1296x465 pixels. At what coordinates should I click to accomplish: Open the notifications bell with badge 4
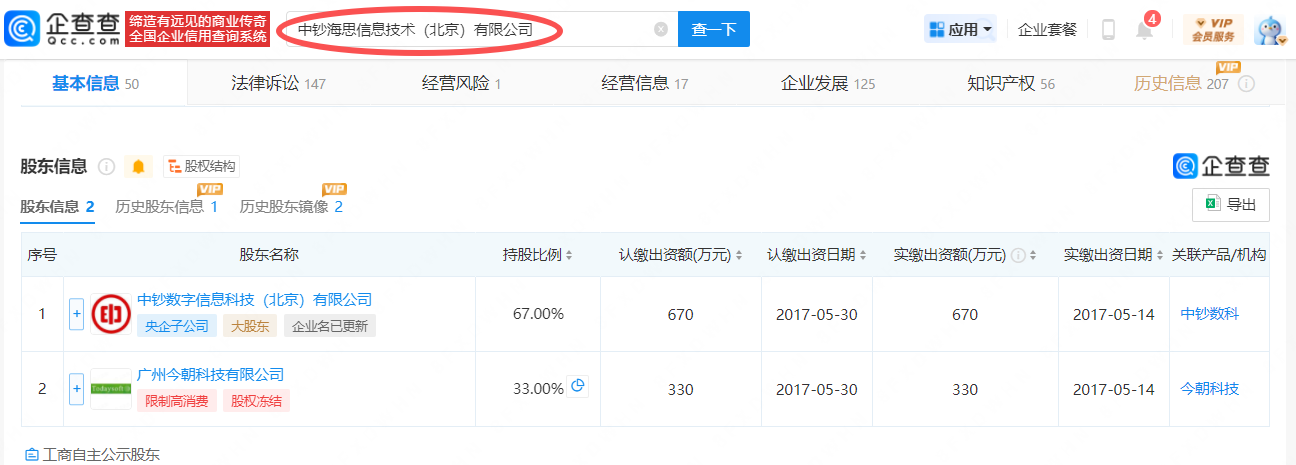(x=1145, y=30)
